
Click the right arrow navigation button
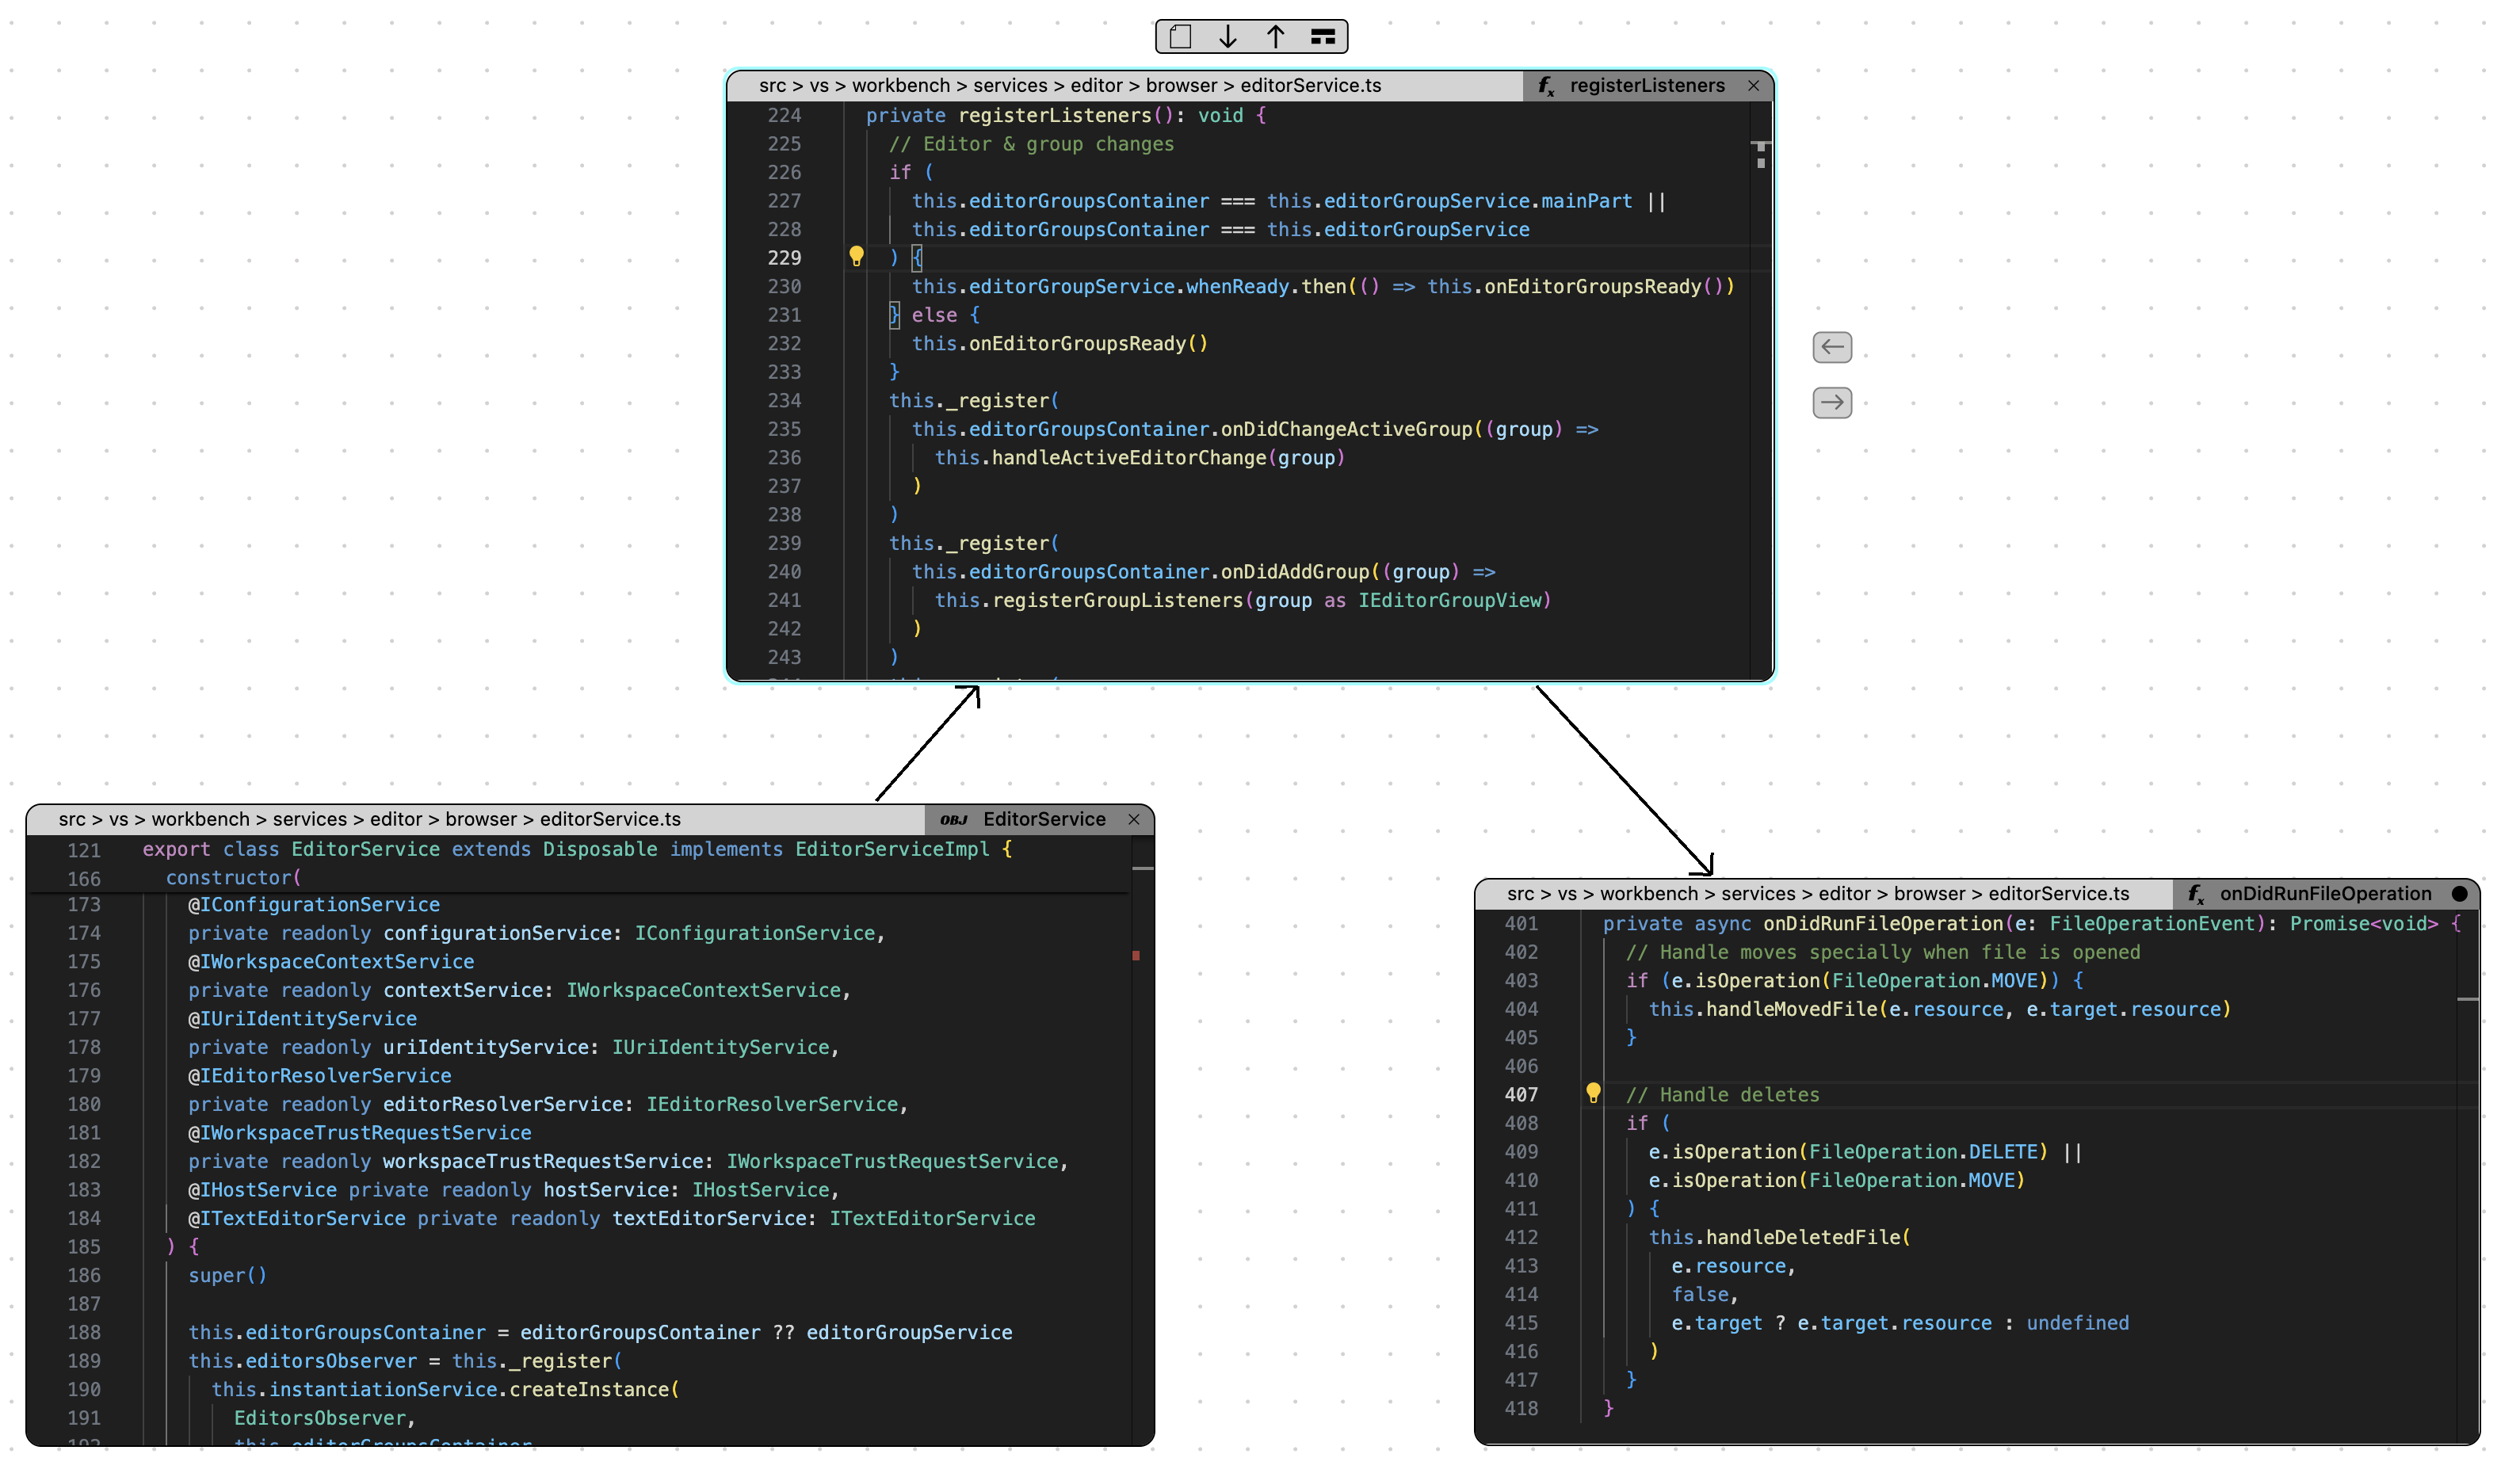click(1832, 403)
